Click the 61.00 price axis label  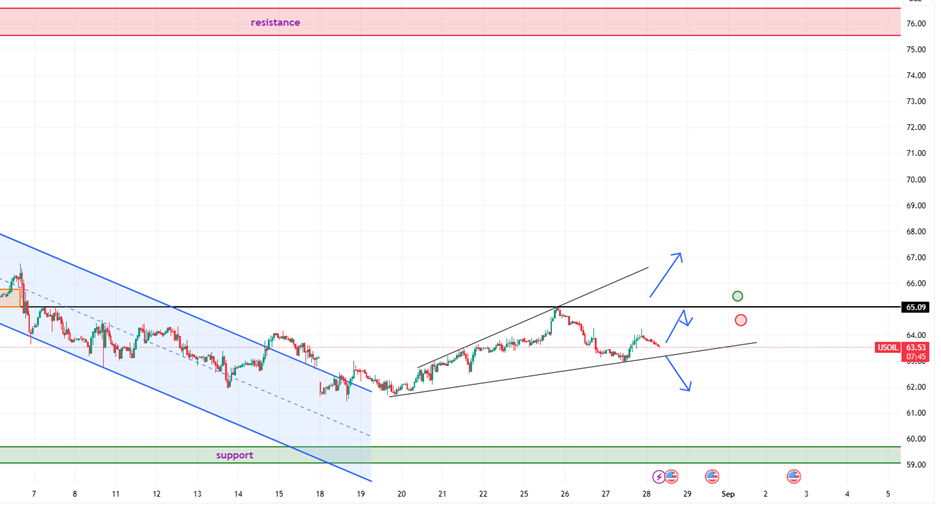[x=916, y=413]
